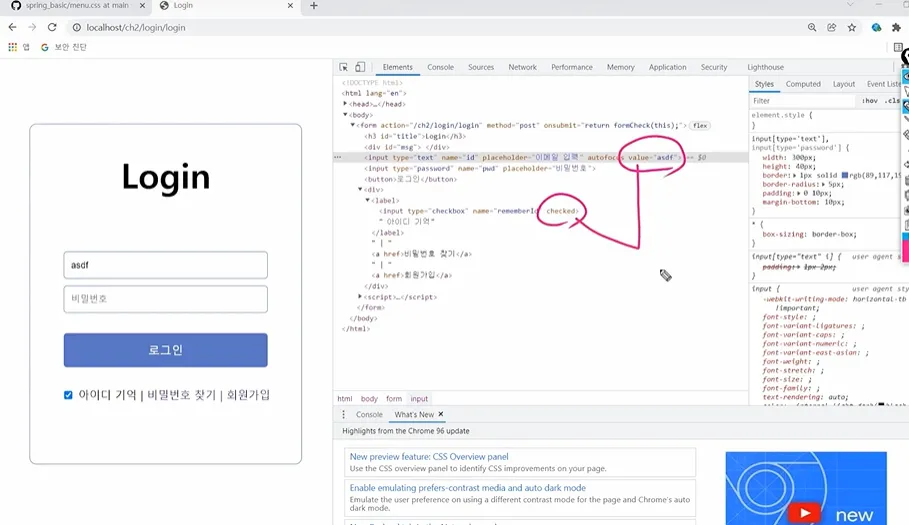Image resolution: width=909 pixels, height=525 pixels.
Task: Follow the 비밀번호 찾기 link
Action: (x=181, y=395)
